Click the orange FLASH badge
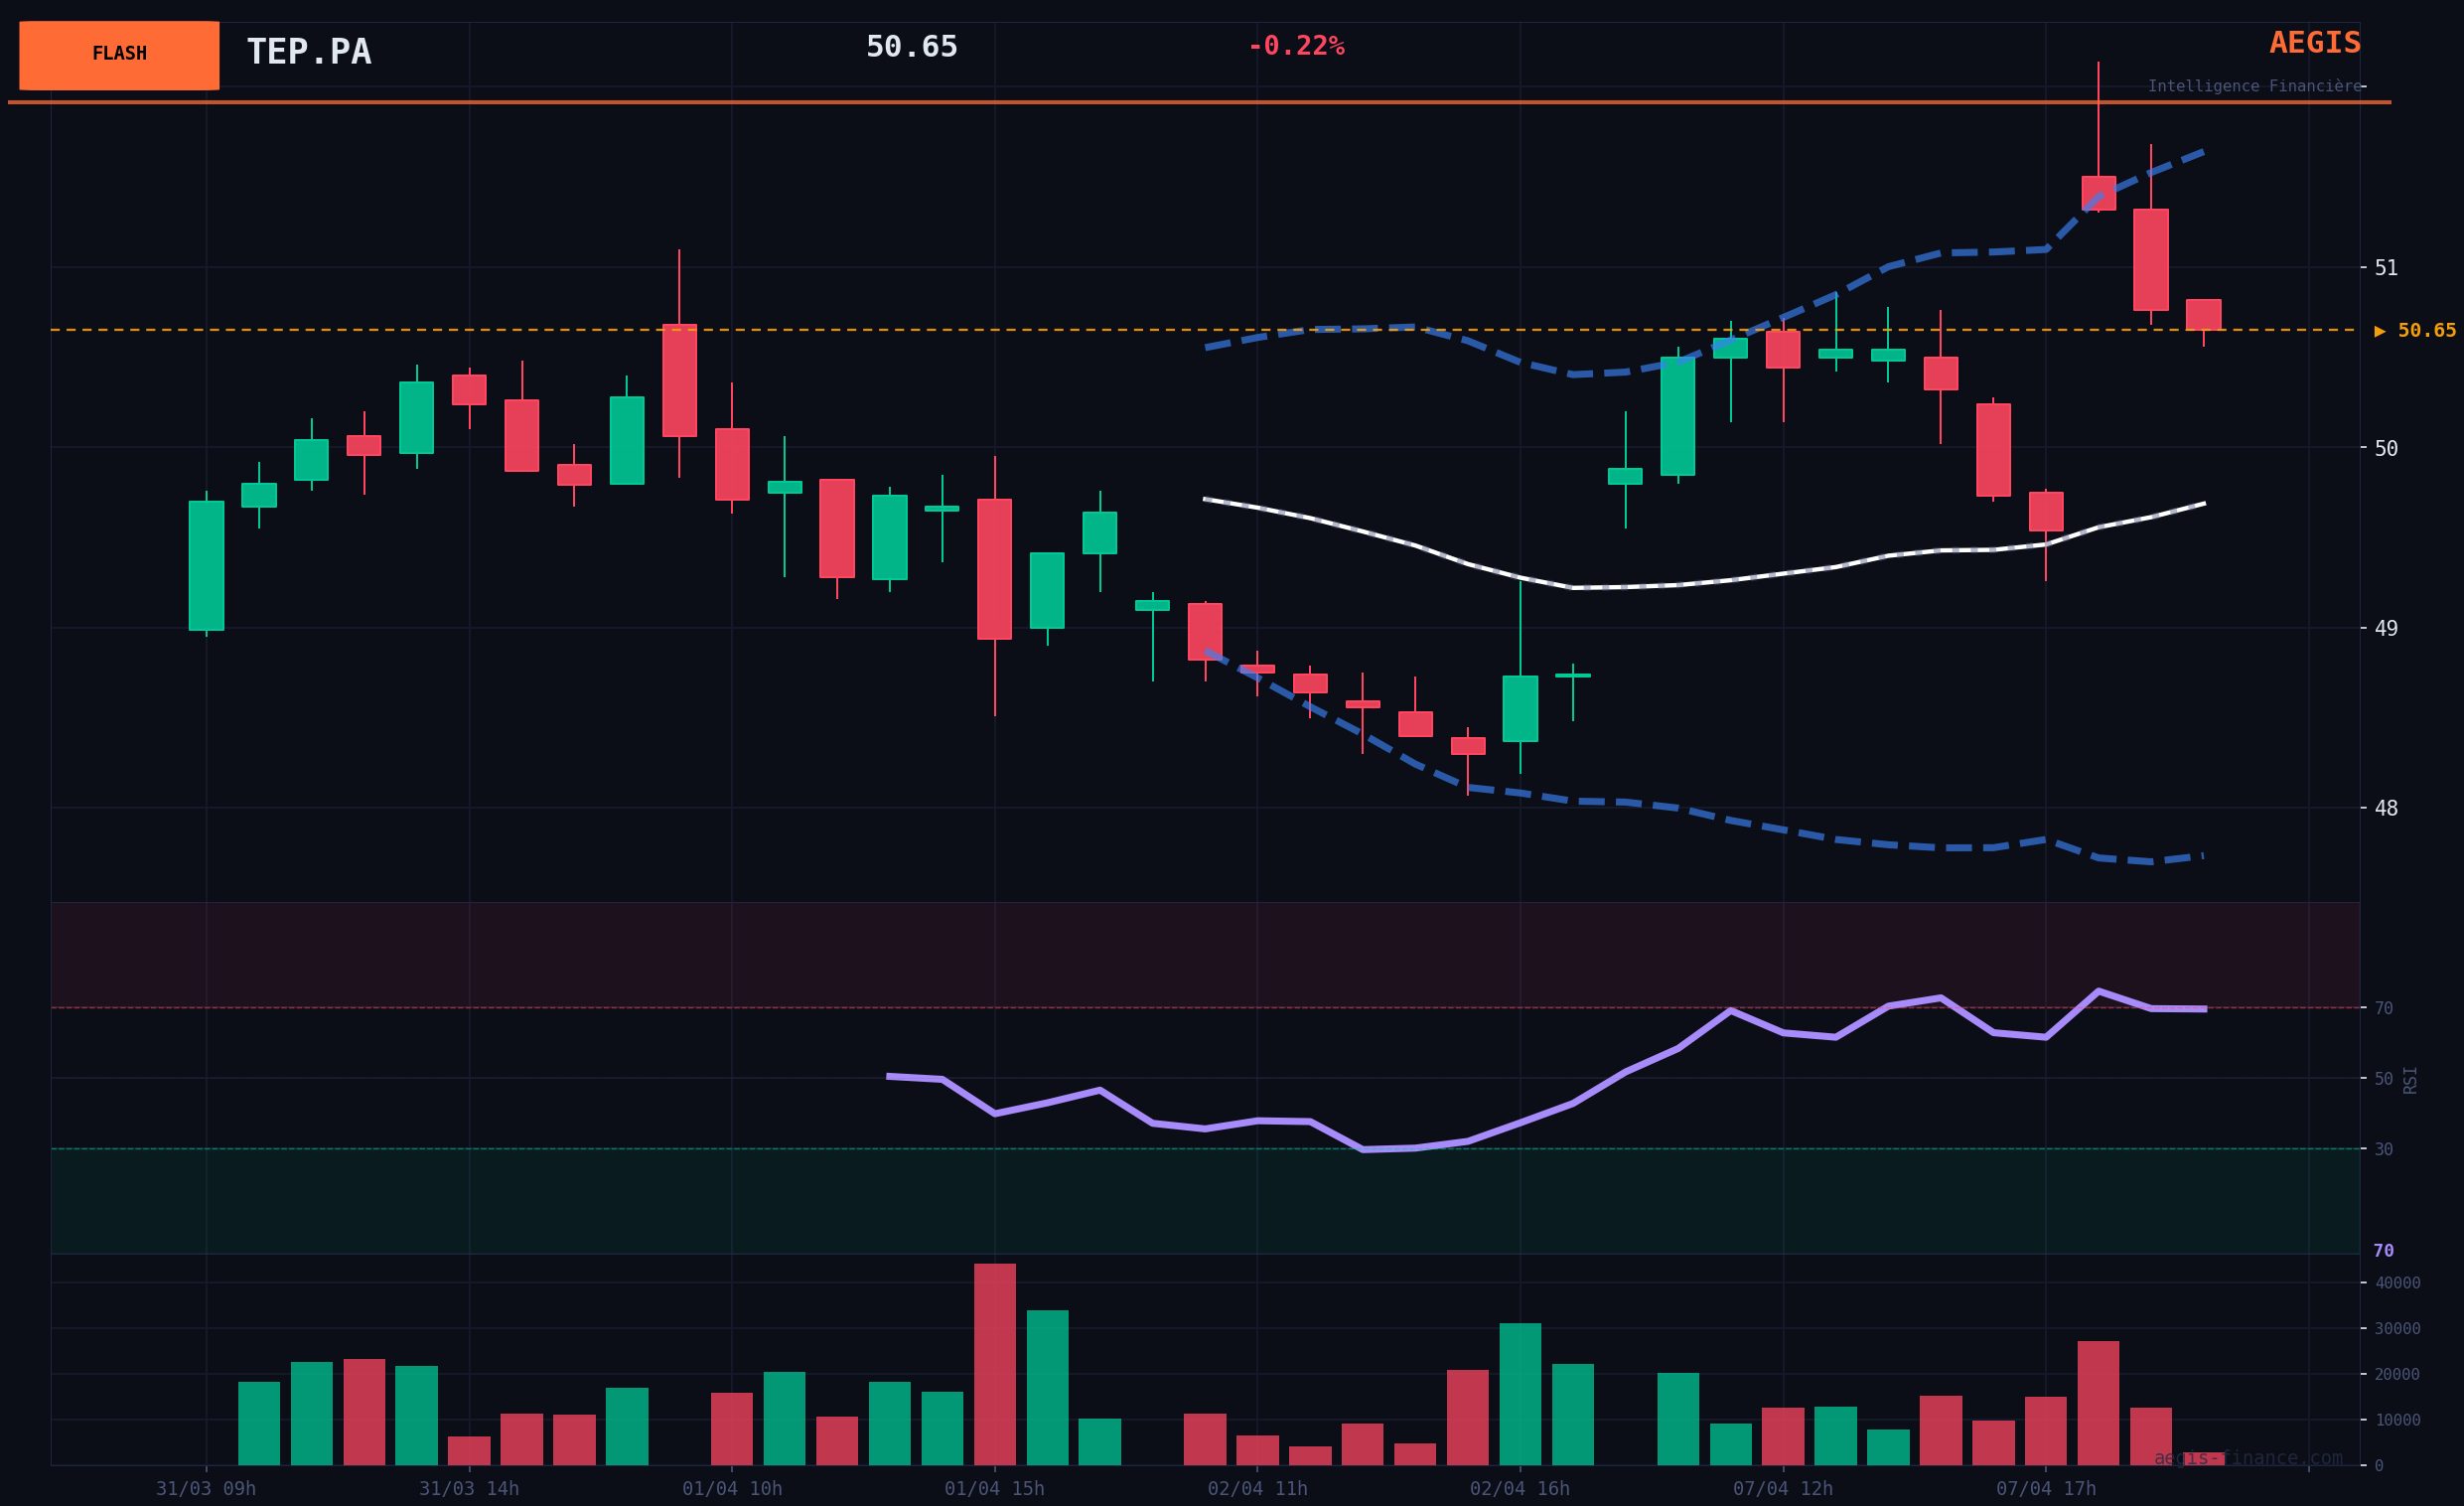This screenshot has height=1506, width=2464. coord(119,55)
